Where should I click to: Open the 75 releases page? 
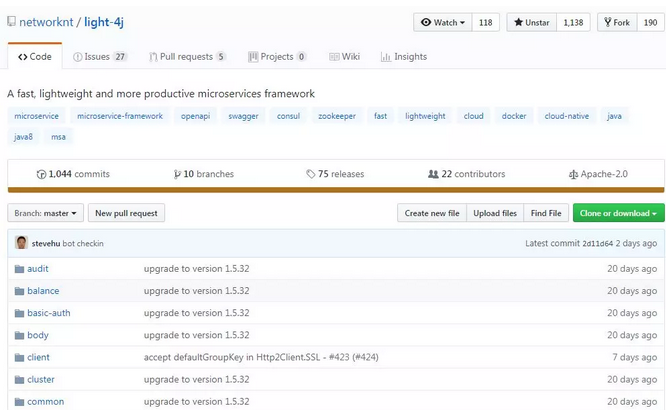335,174
